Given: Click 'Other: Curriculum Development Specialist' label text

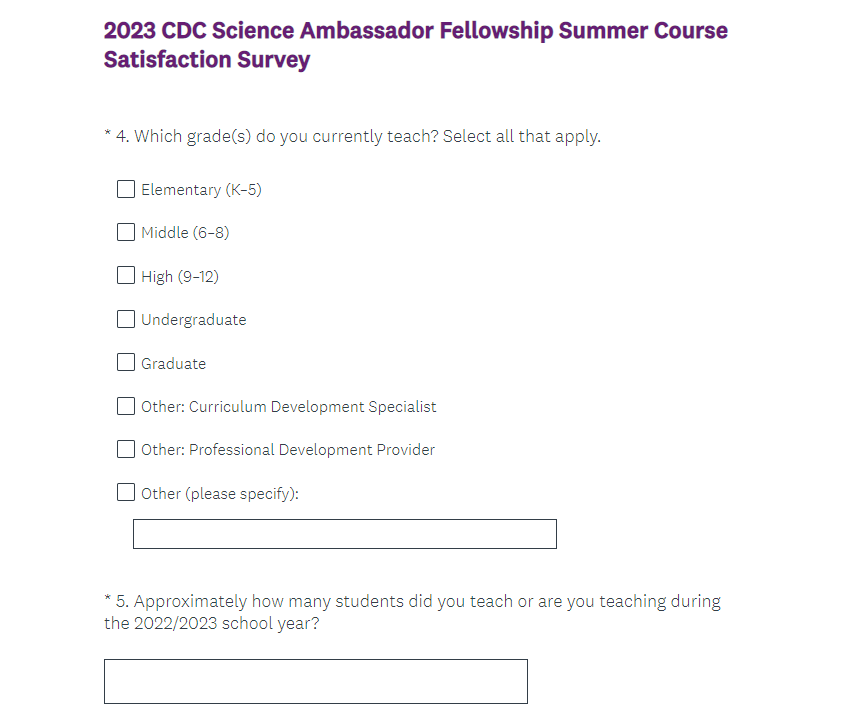Looking at the screenshot, I should (288, 407).
